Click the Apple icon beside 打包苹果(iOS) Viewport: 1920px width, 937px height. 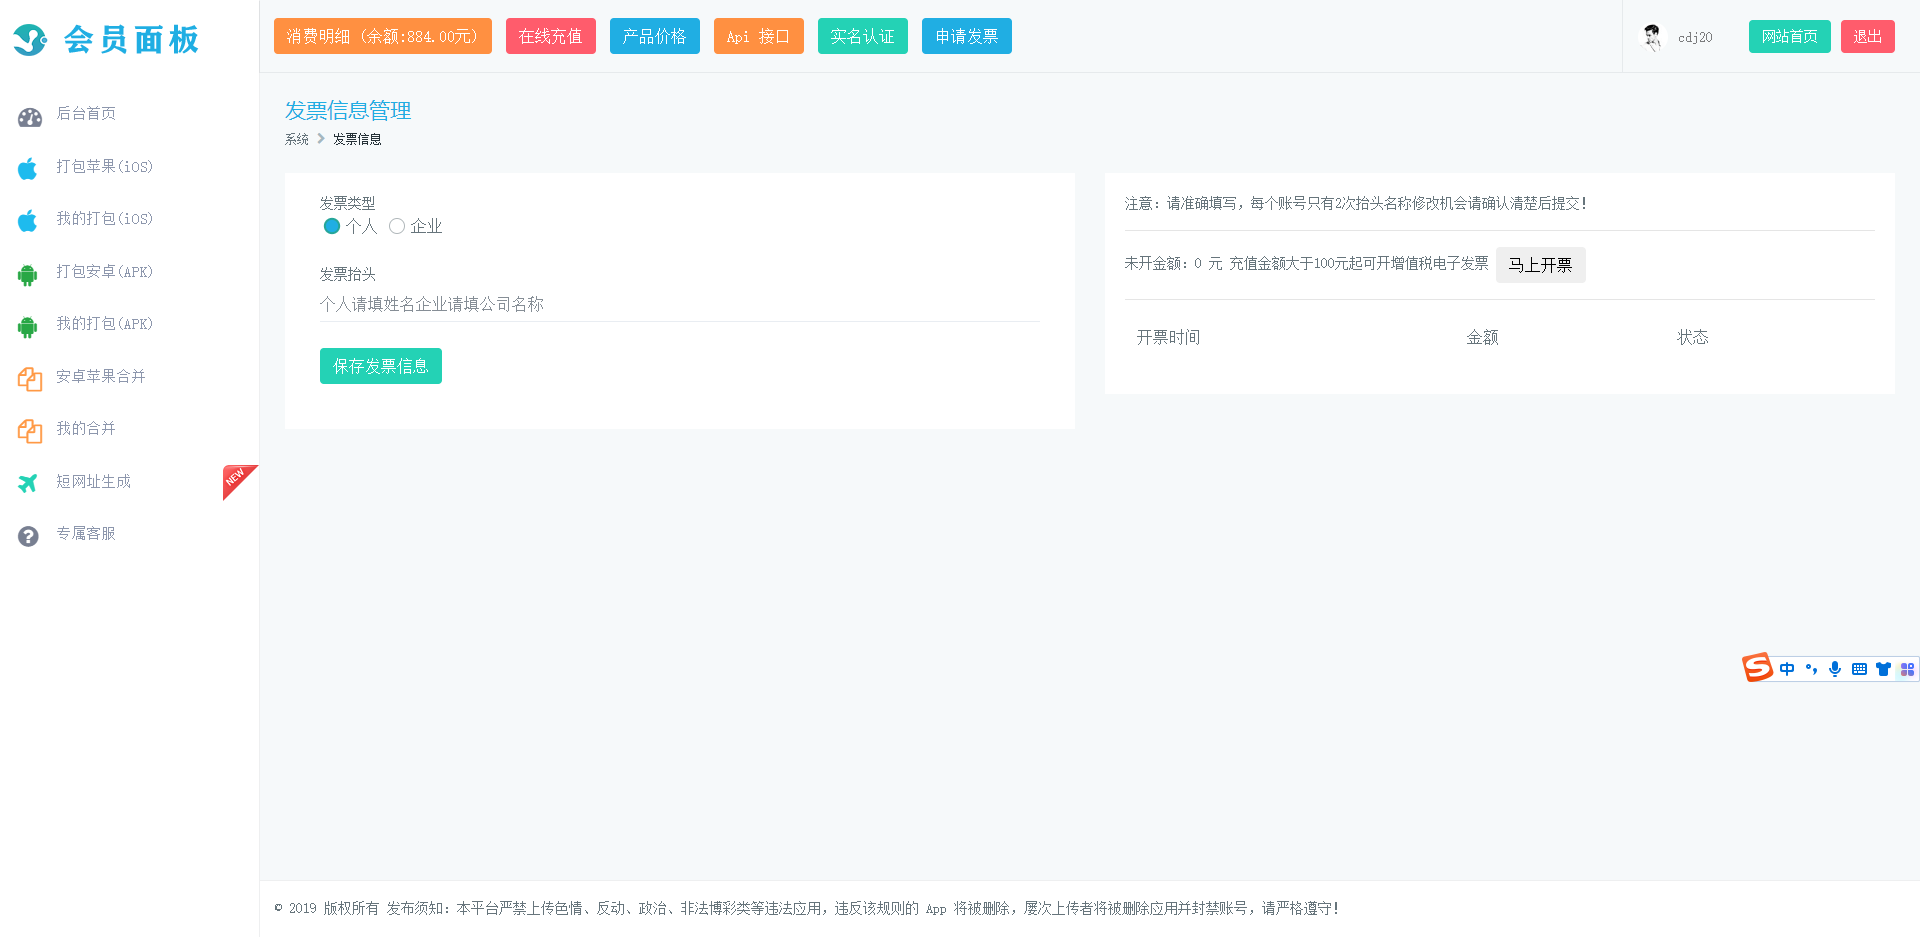(x=28, y=168)
